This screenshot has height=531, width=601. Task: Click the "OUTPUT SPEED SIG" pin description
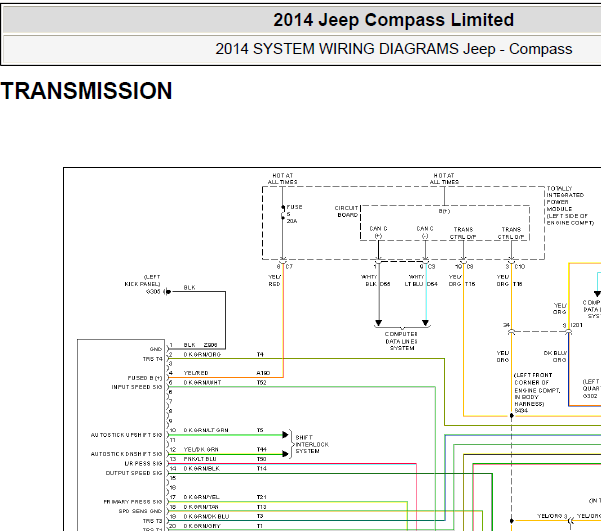click(134, 473)
